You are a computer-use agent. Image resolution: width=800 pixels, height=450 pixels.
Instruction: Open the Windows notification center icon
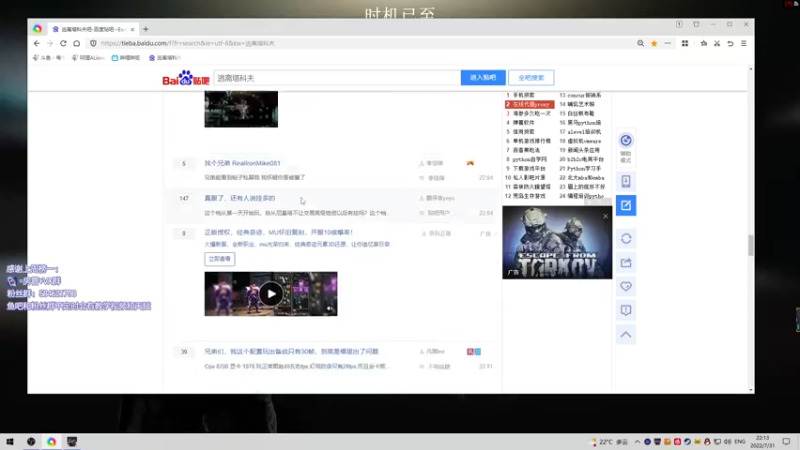coord(786,442)
